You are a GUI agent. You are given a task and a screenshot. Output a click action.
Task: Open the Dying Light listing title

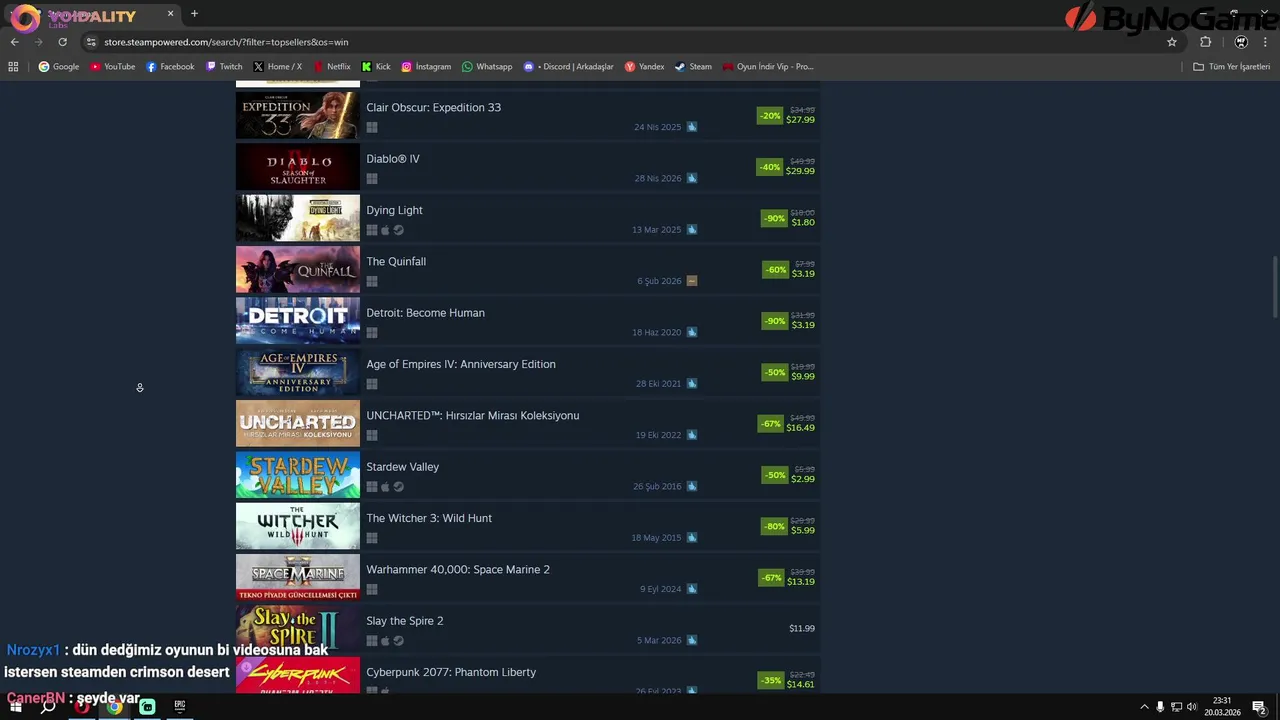pyautogui.click(x=394, y=210)
